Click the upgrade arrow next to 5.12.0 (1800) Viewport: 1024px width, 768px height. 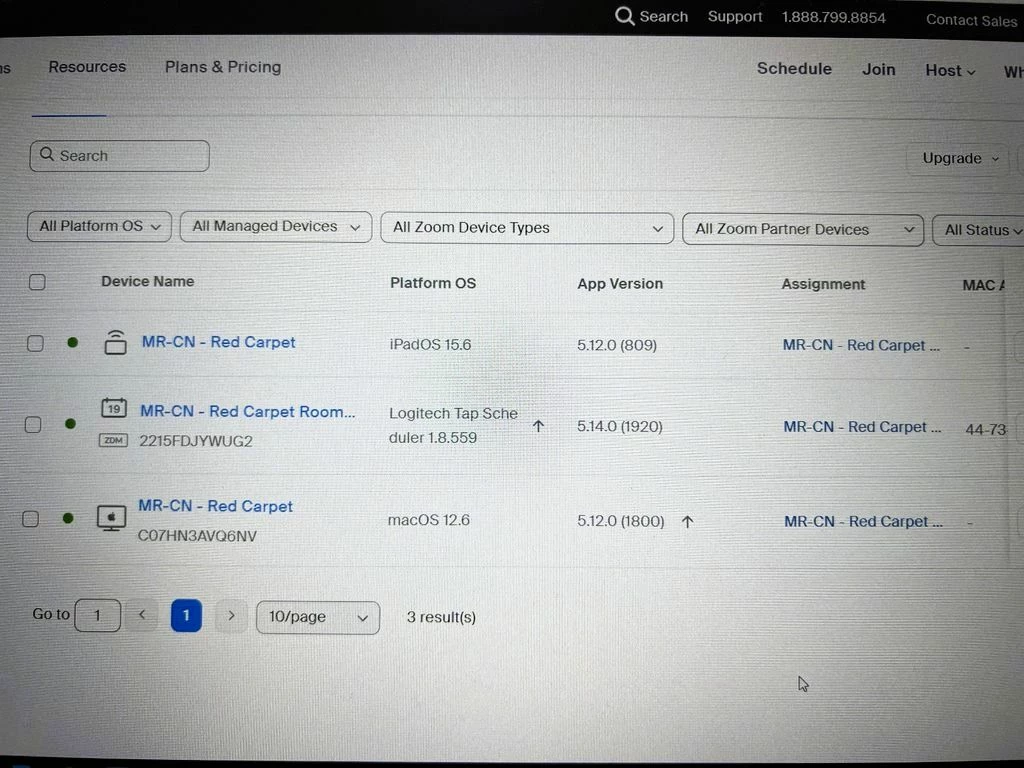(687, 521)
